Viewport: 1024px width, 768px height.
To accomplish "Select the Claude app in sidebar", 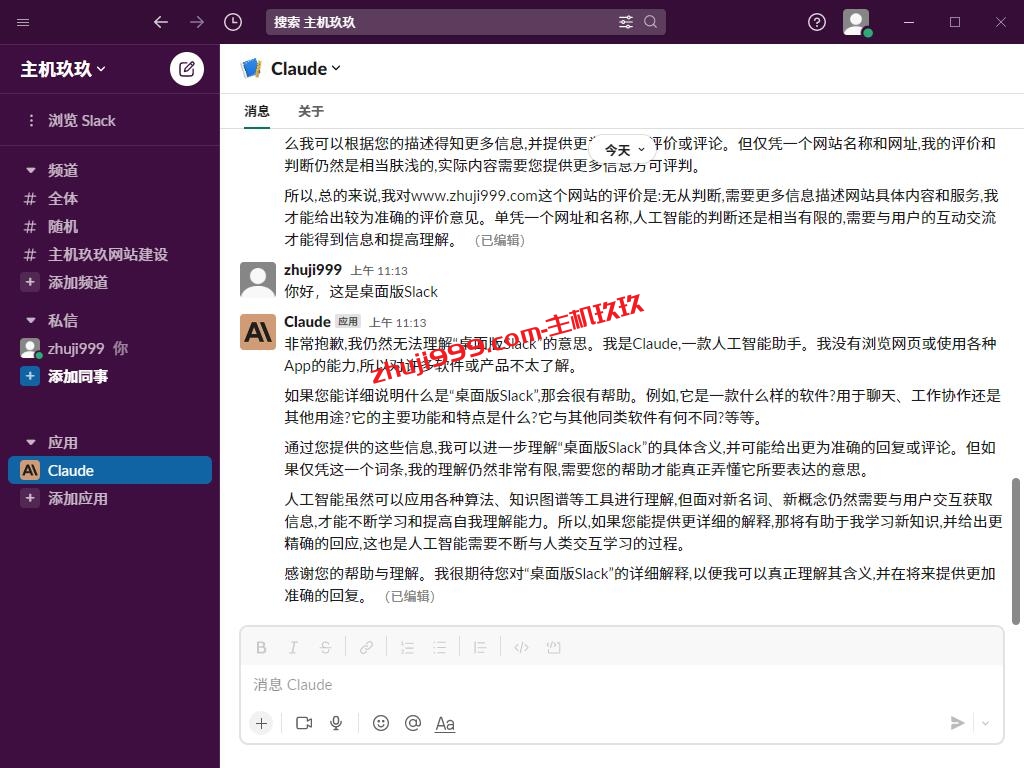I will pyautogui.click(x=110, y=470).
